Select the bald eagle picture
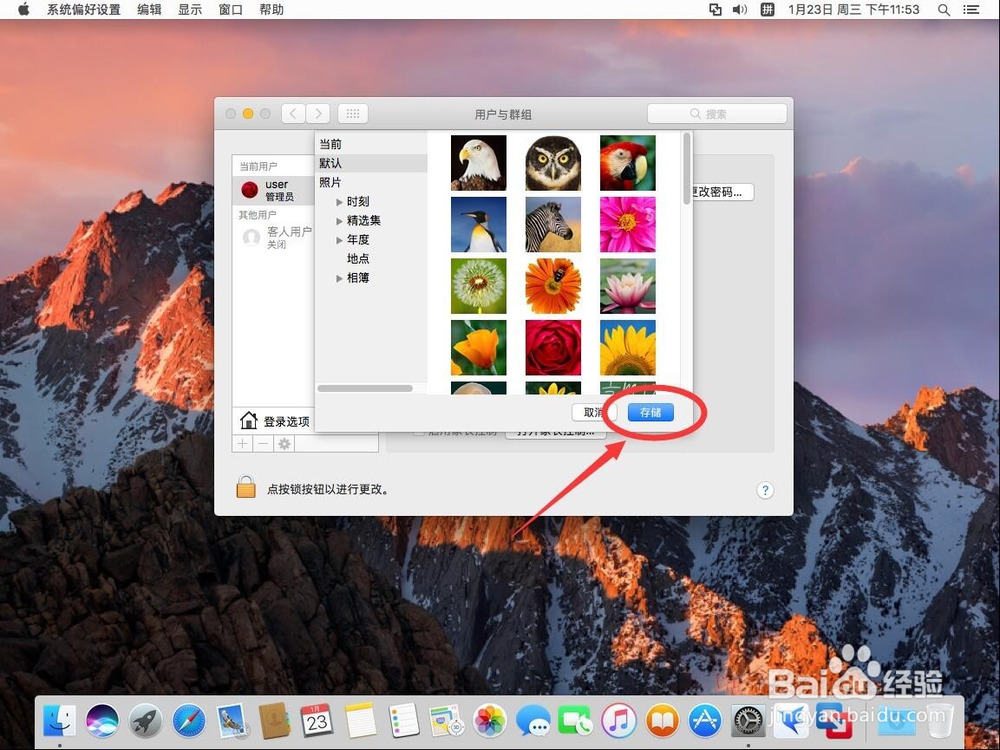 [x=478, y=163]
